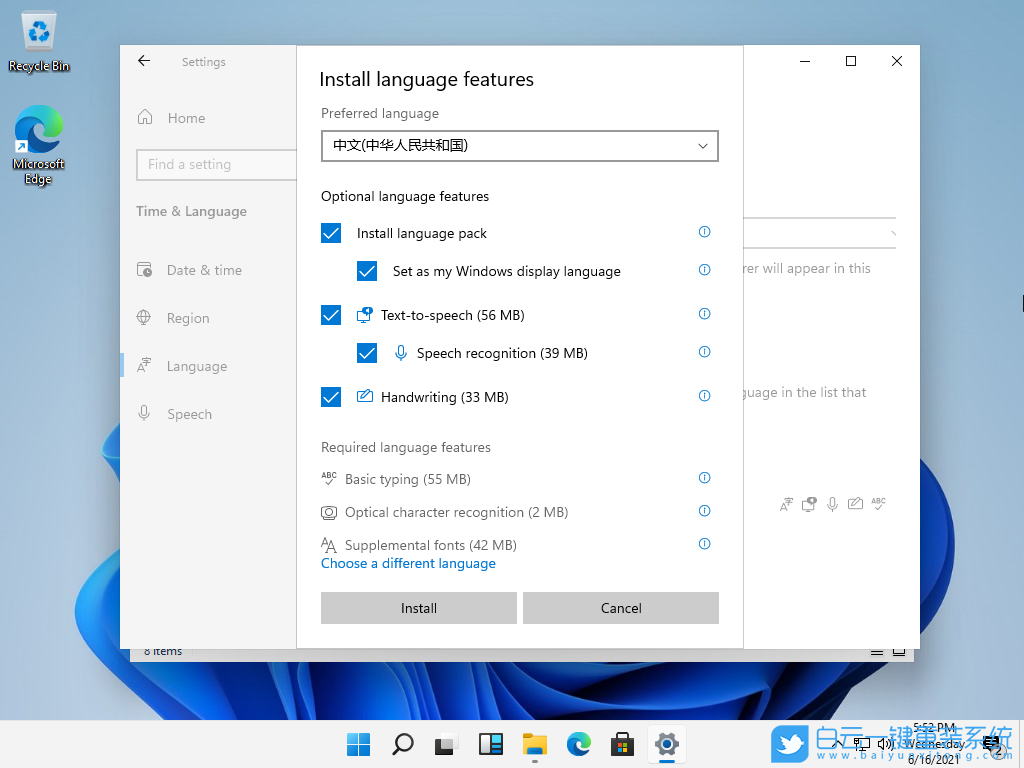Open Windows Search from the taskbar
The width and height of the screenshot is (1024, 768).
point(402,744)
